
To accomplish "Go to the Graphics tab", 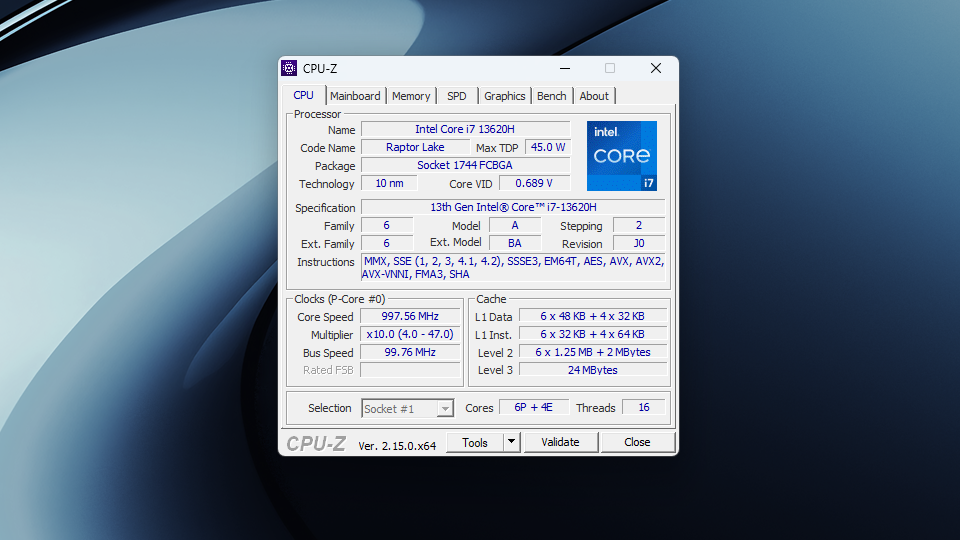I will [504, 96].
